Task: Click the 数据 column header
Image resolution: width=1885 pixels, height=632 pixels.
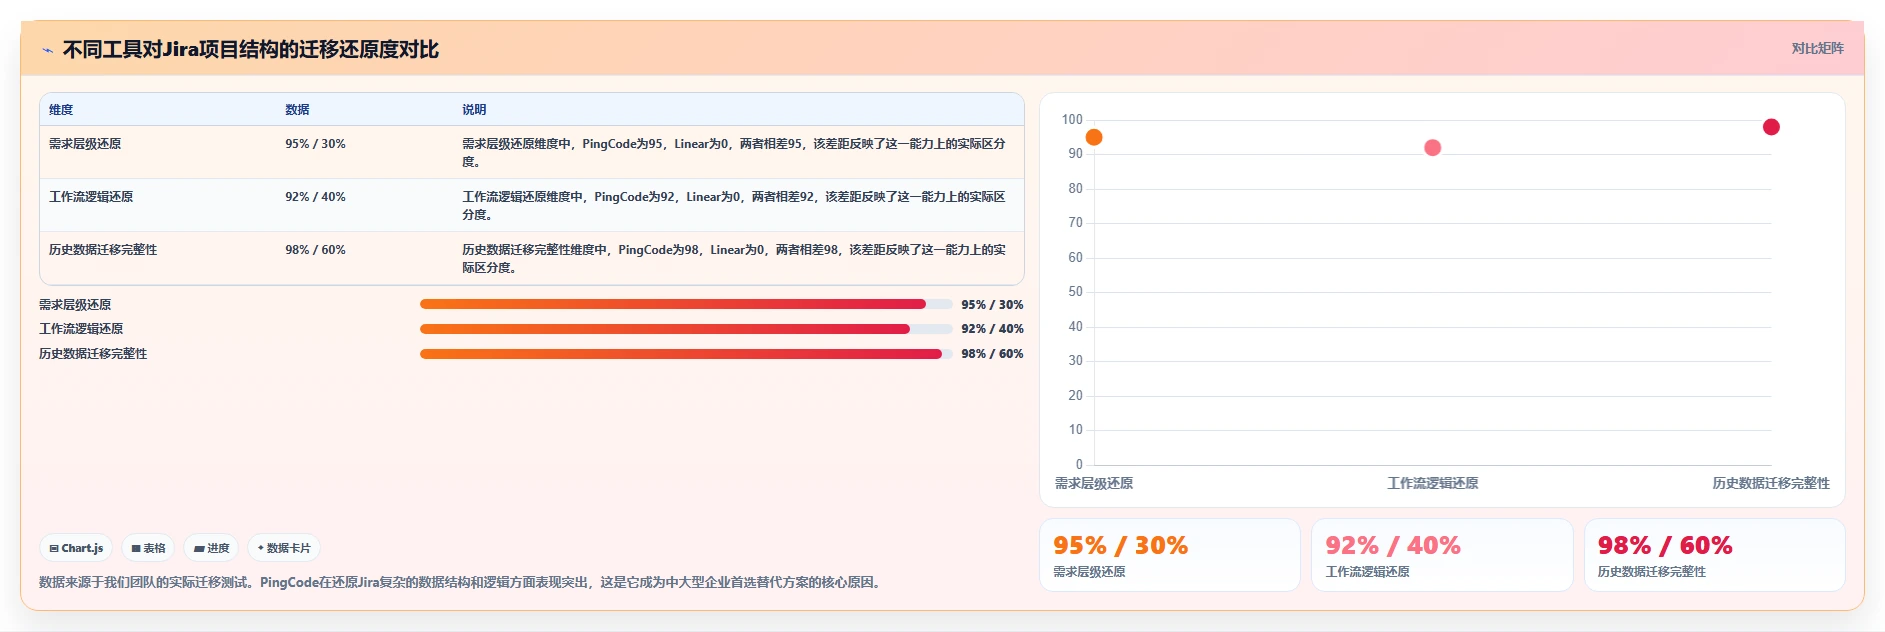Action: point(297,110)
